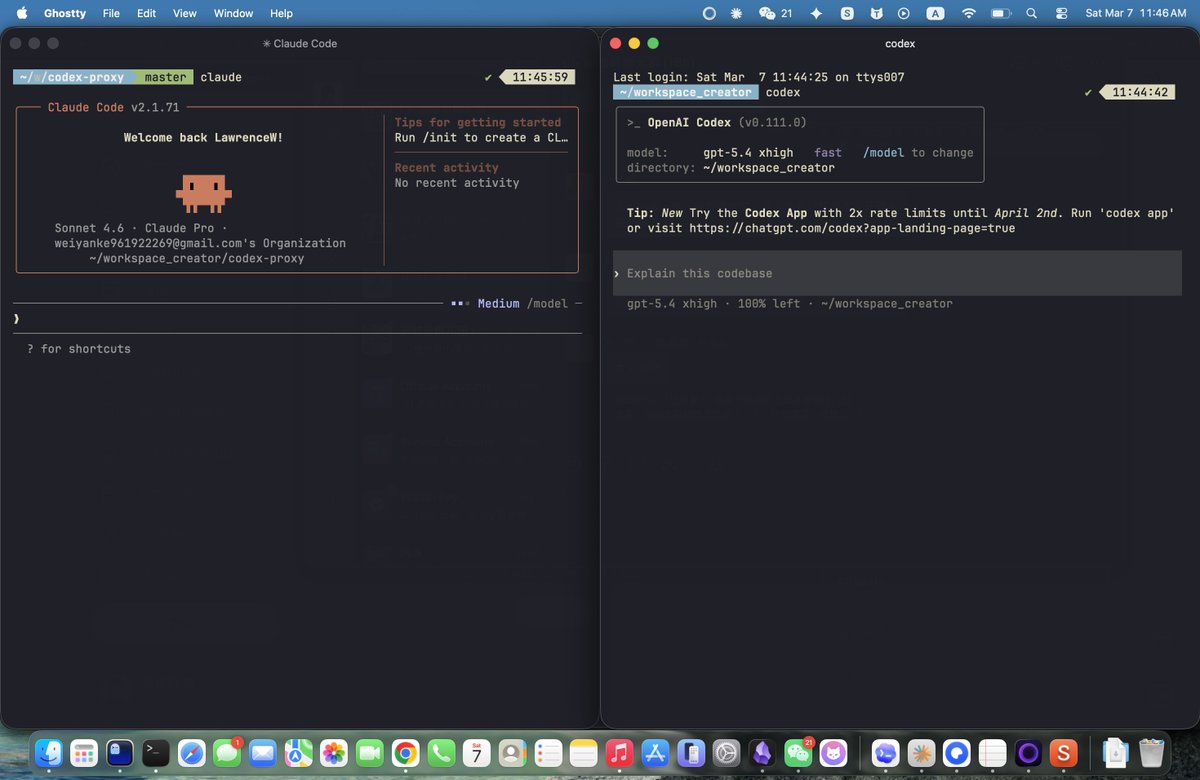1200x780 pixels.
Task: Open Downloads stack in the dock
Action: tap(1116, 752)
